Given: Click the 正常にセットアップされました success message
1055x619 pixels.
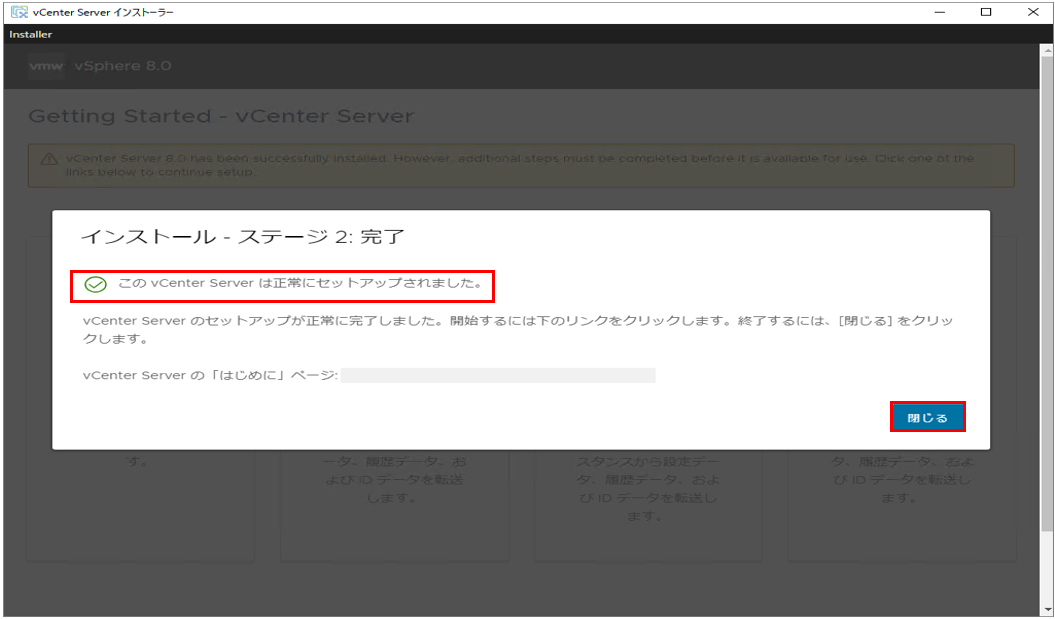Looking at the screenshot, I should click(x=300, y=285).
